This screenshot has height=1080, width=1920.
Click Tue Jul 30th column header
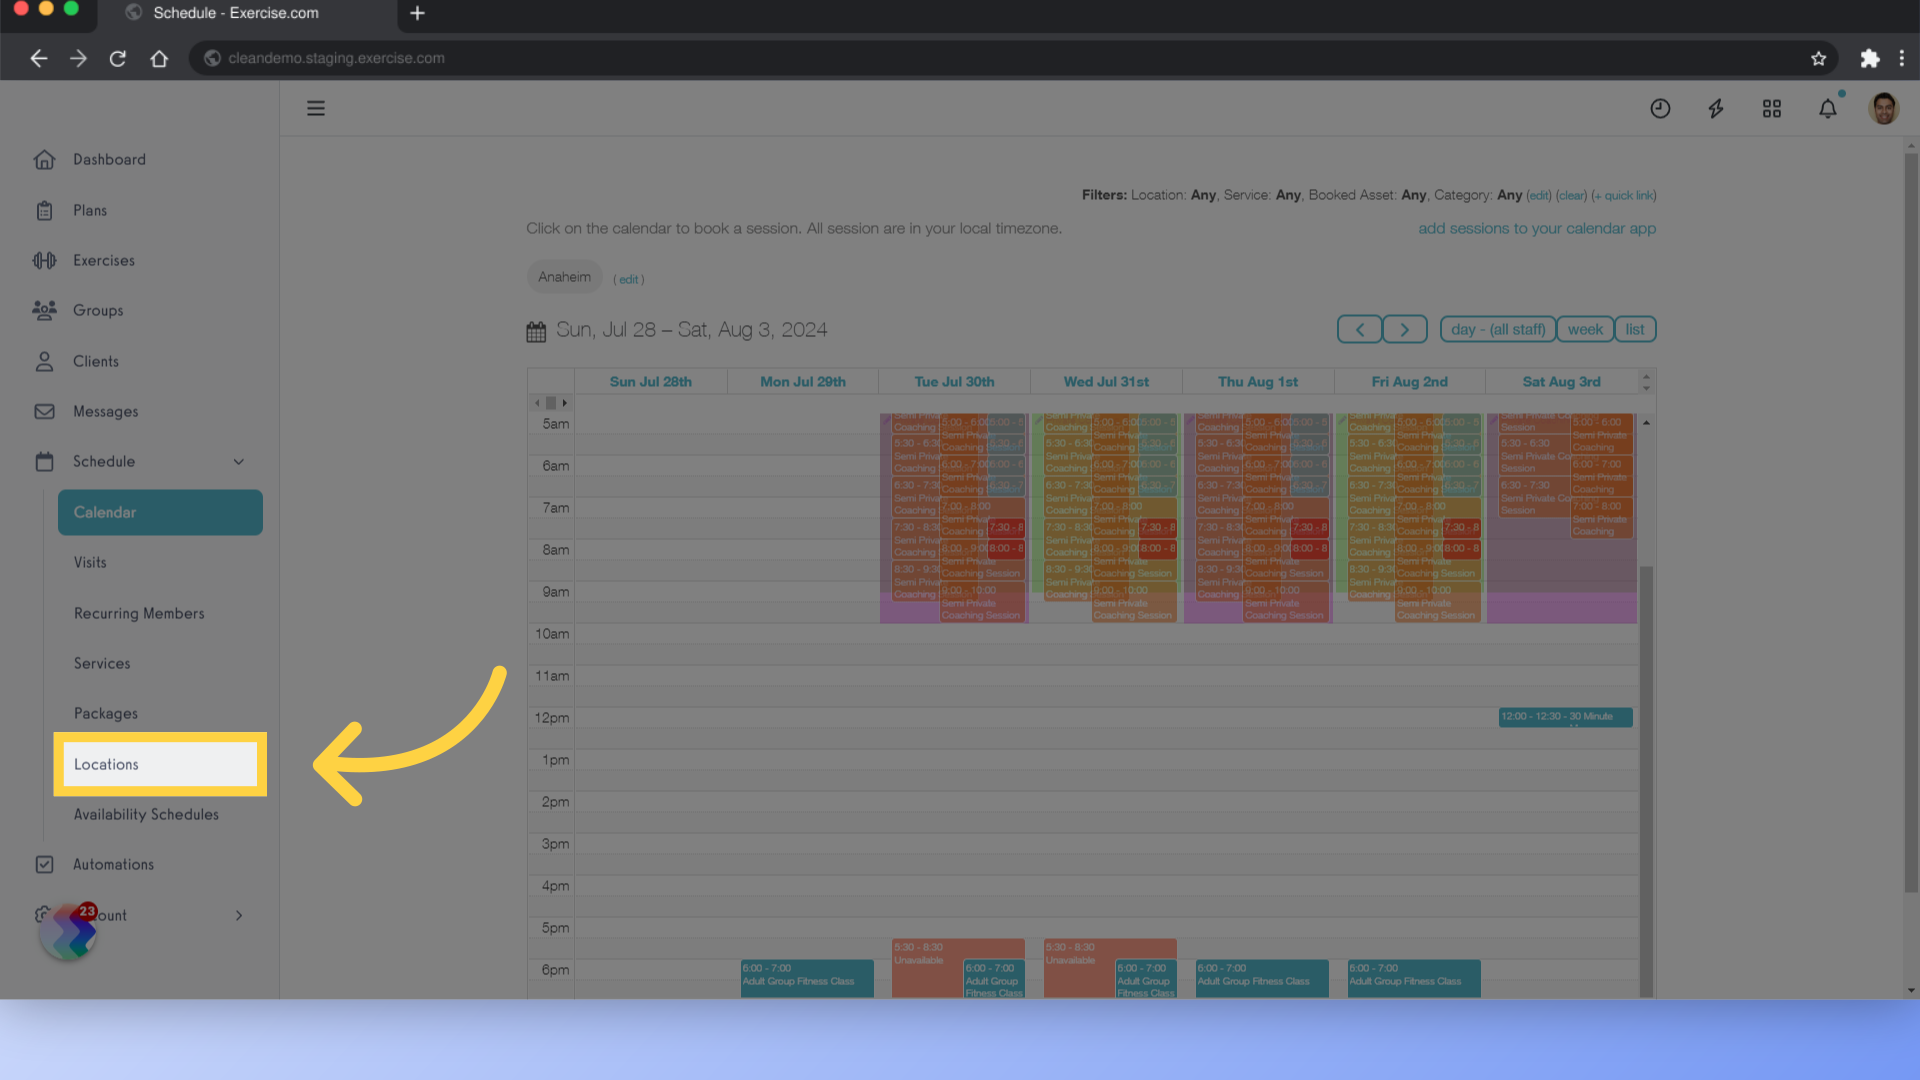coord(954,382)
